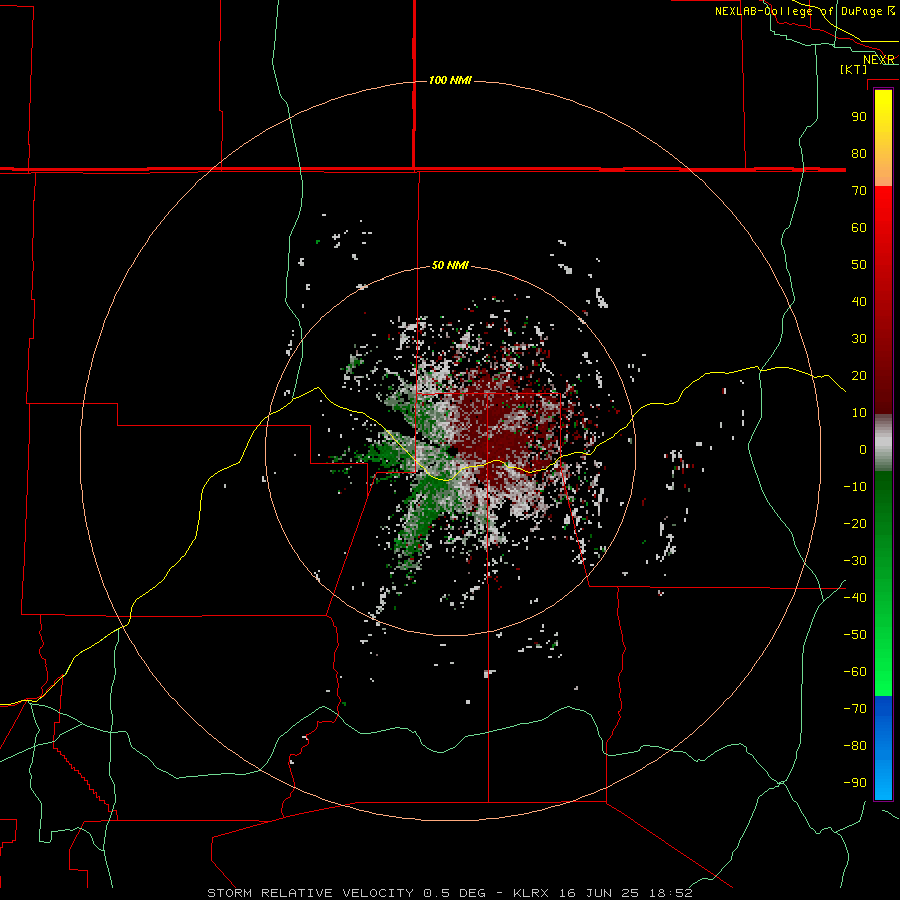Click the "50" value on the velocity scale
Screen dimensions: 900x900
[x=859, y=265]
